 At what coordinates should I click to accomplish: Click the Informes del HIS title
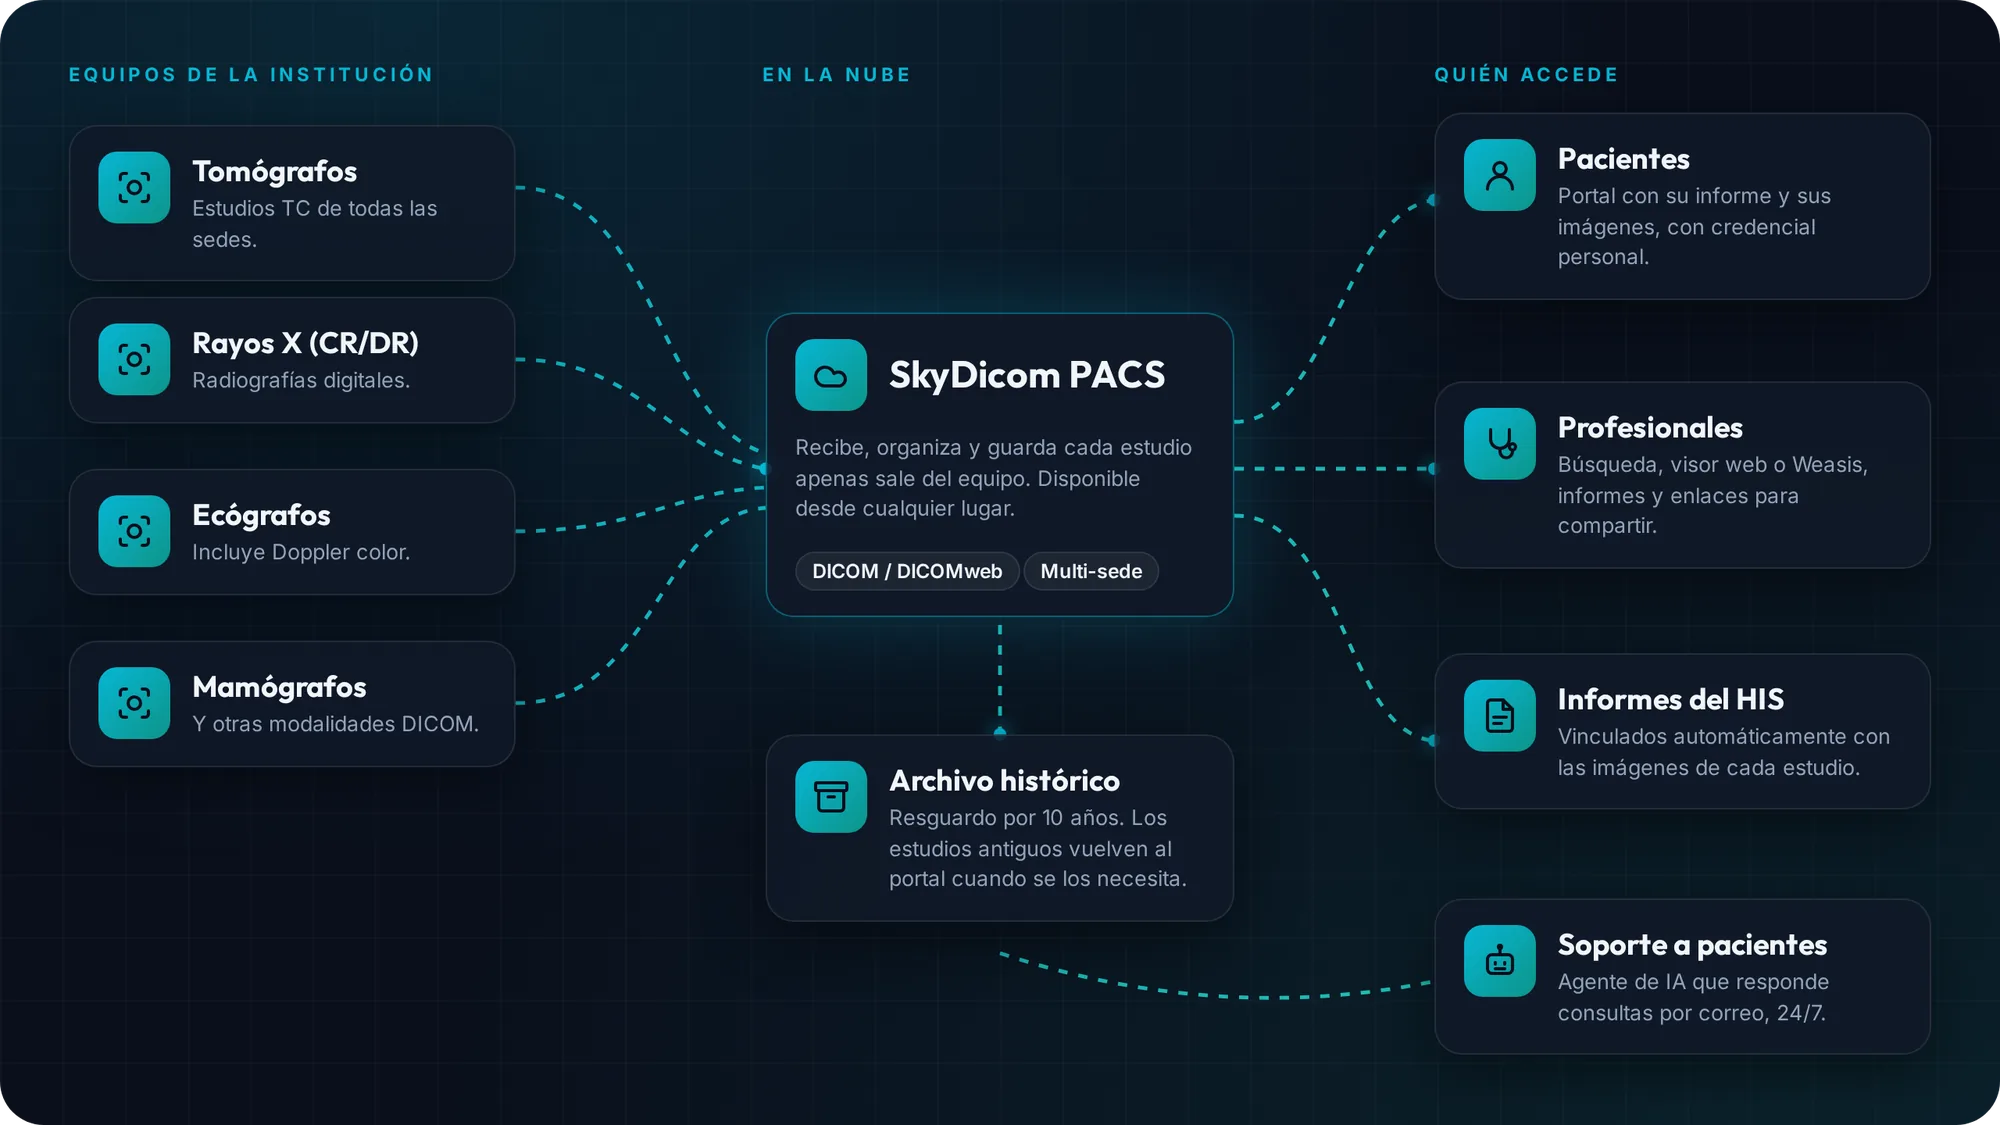[x=1670, y=699]
